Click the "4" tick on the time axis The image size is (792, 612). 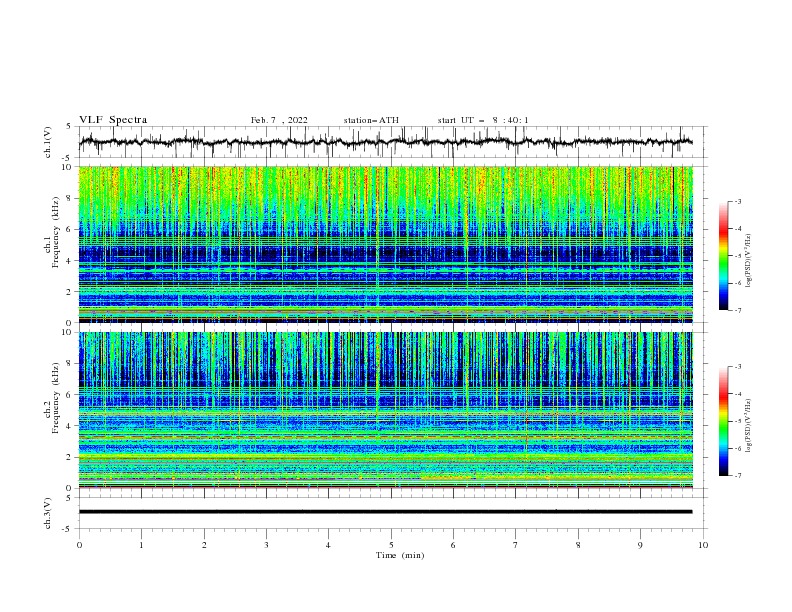pos(328,545)
